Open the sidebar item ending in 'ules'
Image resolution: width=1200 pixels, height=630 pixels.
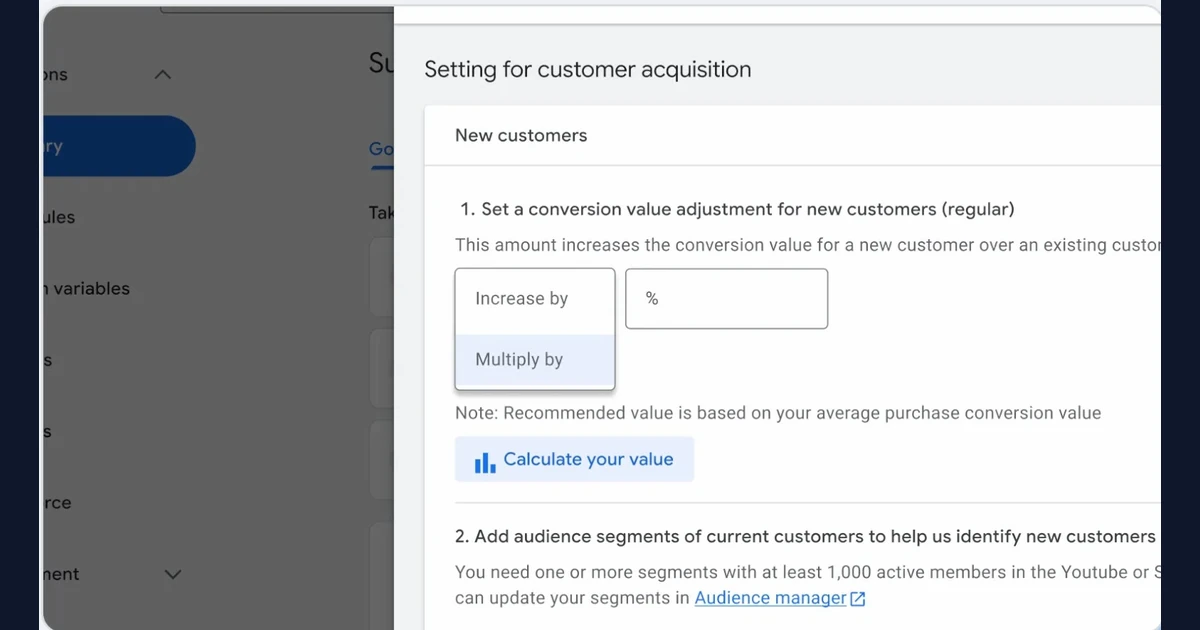[x=59, y=217]
